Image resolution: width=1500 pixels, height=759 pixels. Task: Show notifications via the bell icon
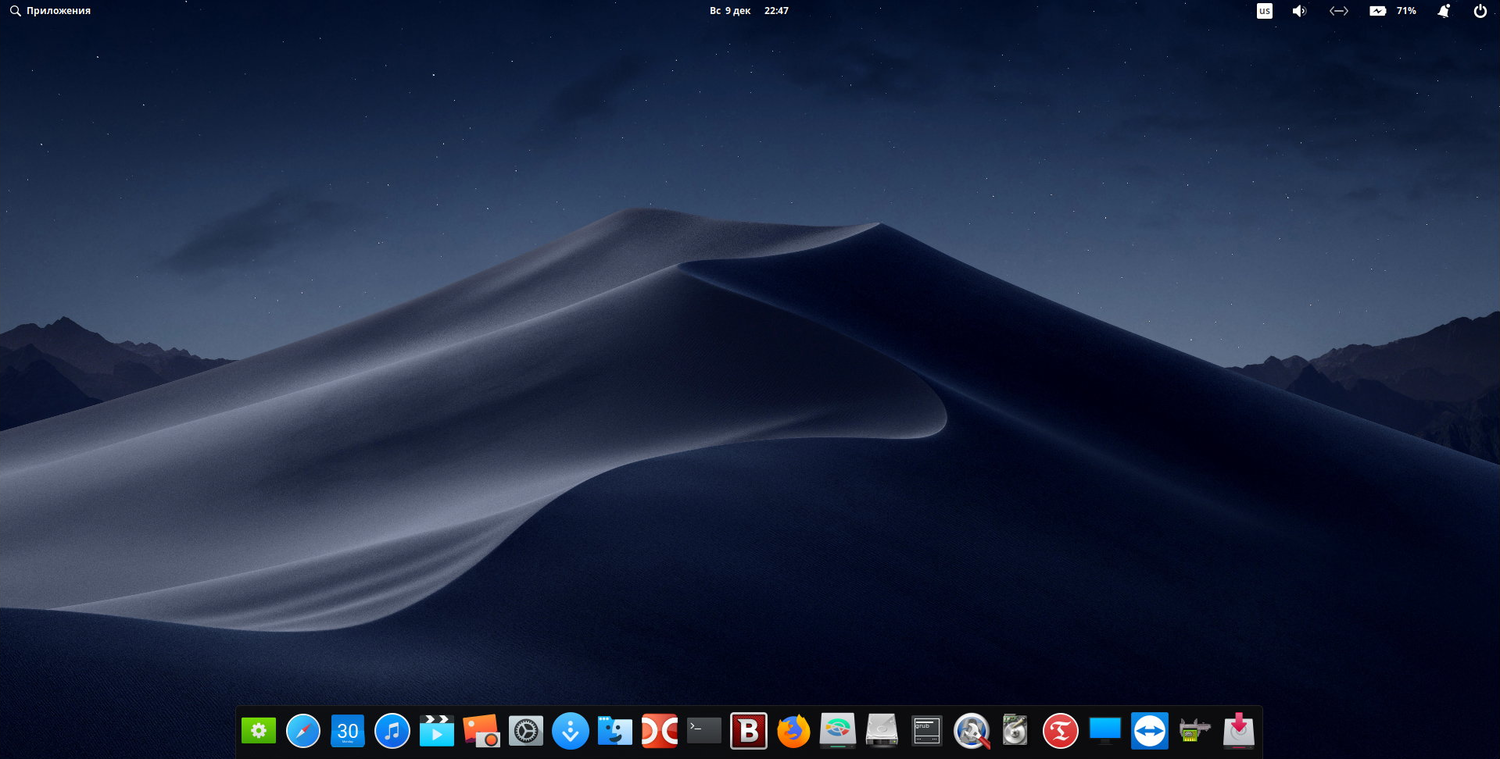1443,11
